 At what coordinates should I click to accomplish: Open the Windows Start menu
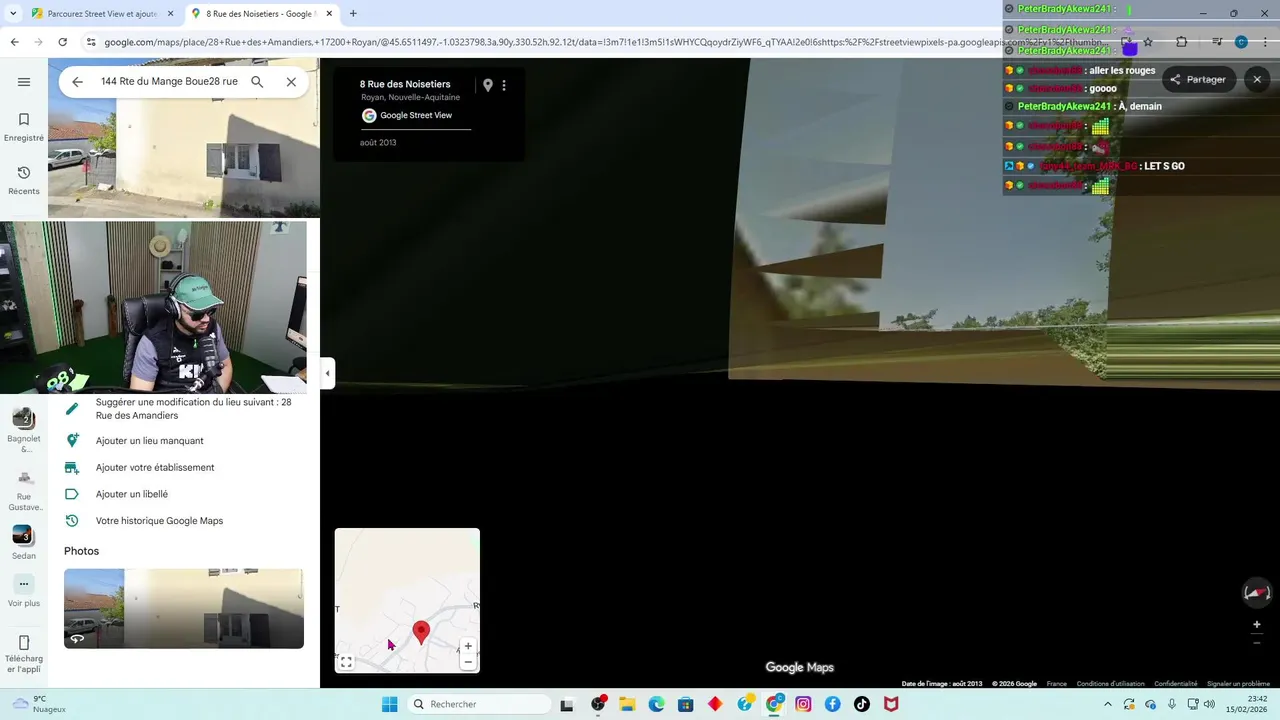point(389,704)
